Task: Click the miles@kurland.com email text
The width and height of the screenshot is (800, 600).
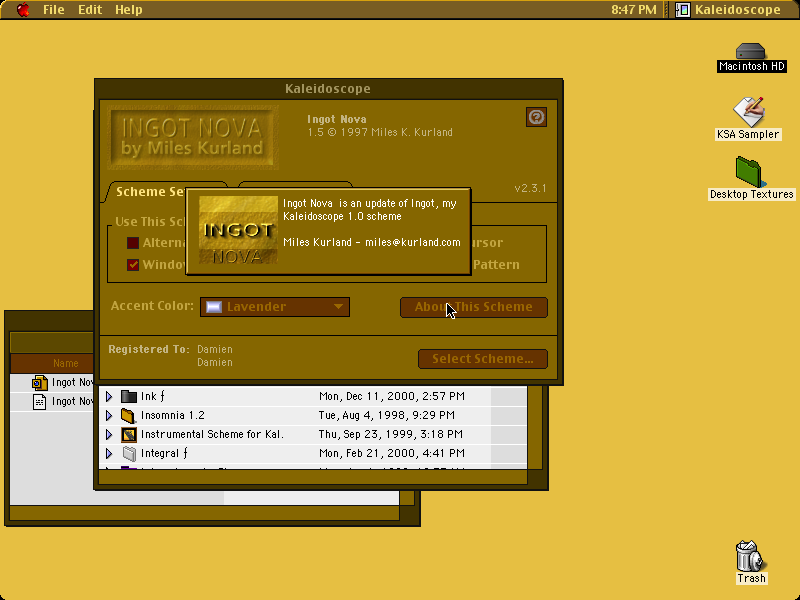Action: (413, 242)
